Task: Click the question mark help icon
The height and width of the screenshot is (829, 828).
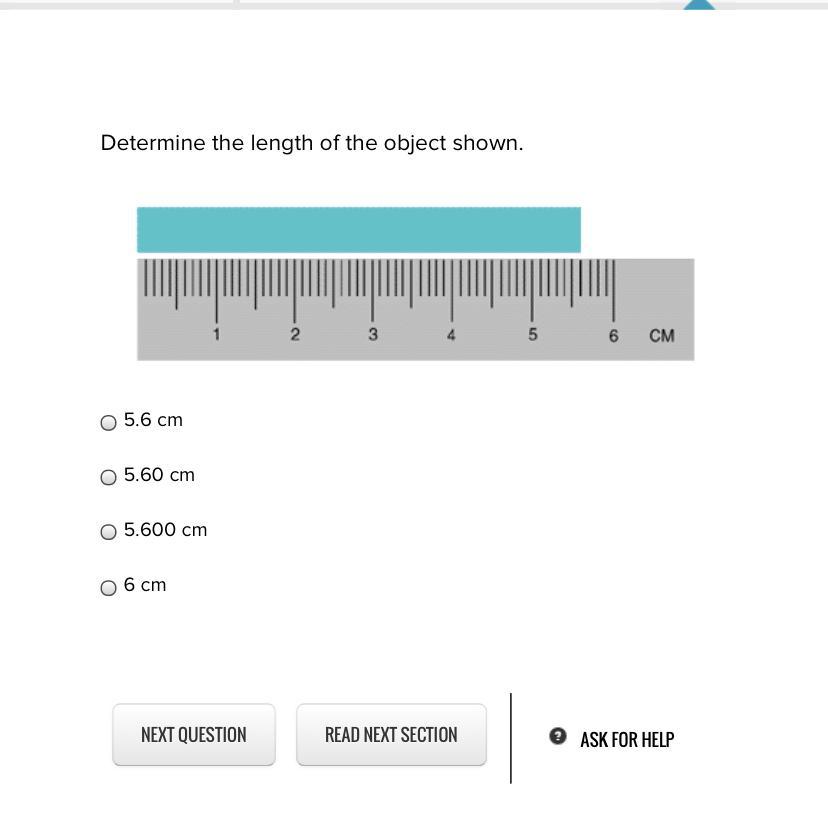Action: 557,735
